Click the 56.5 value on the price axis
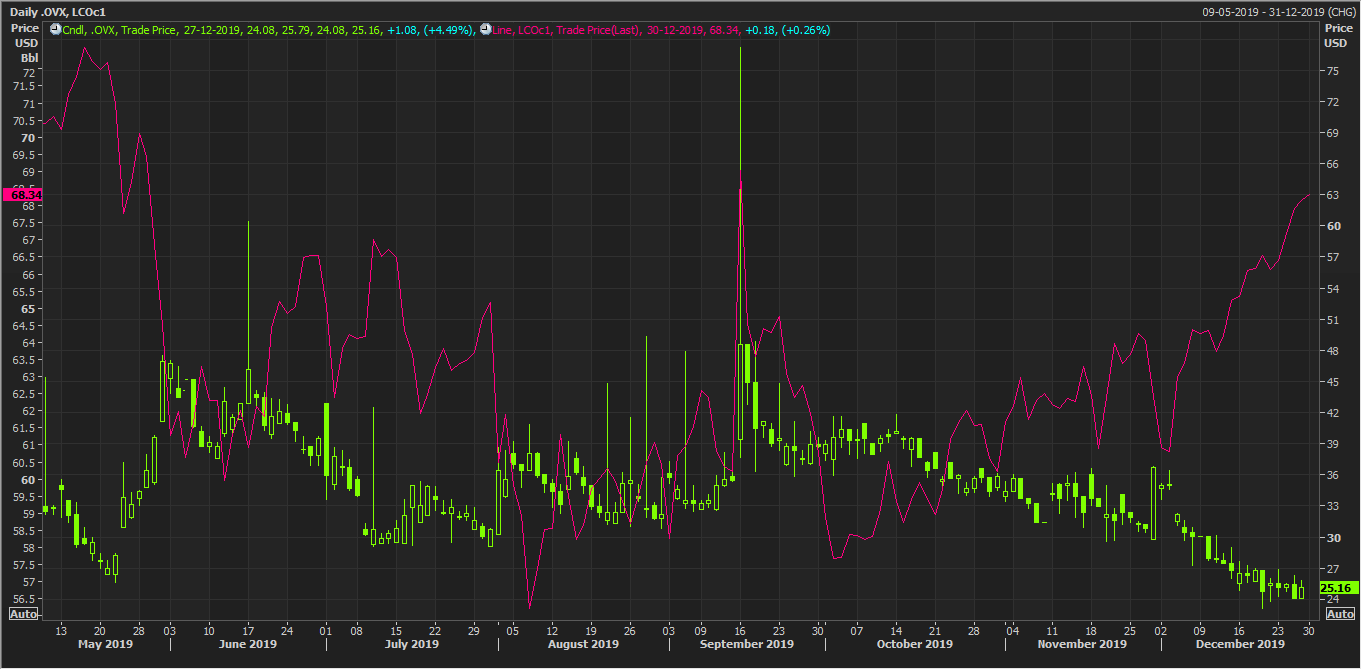This screenshot has height=670, width=1362. click(x=26, y=599)
